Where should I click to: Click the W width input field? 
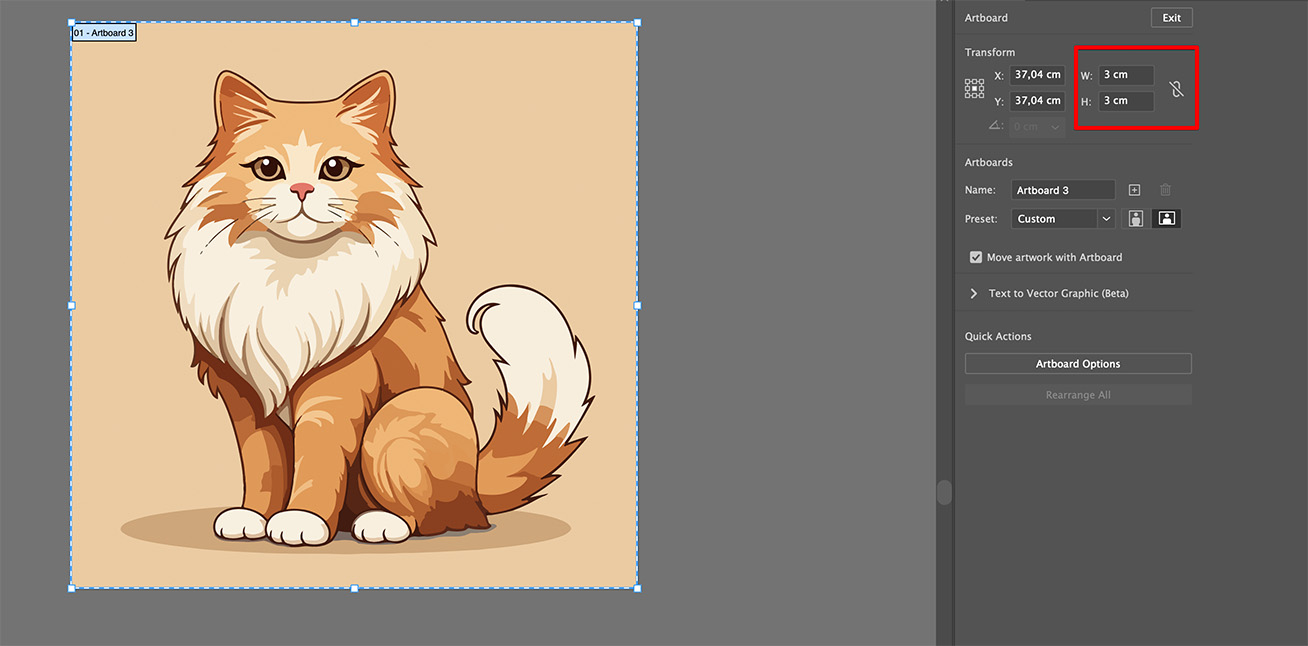coord(1125,74)
